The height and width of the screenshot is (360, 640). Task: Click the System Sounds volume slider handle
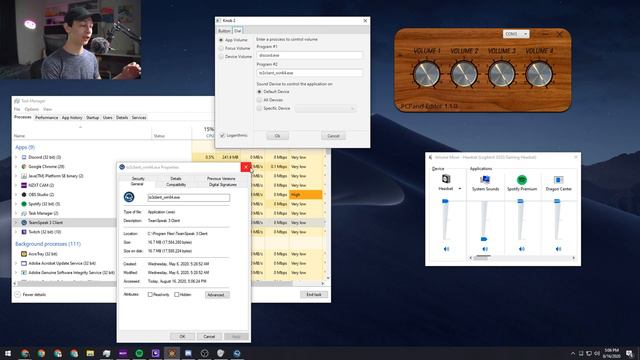click(x=484, y=239)
